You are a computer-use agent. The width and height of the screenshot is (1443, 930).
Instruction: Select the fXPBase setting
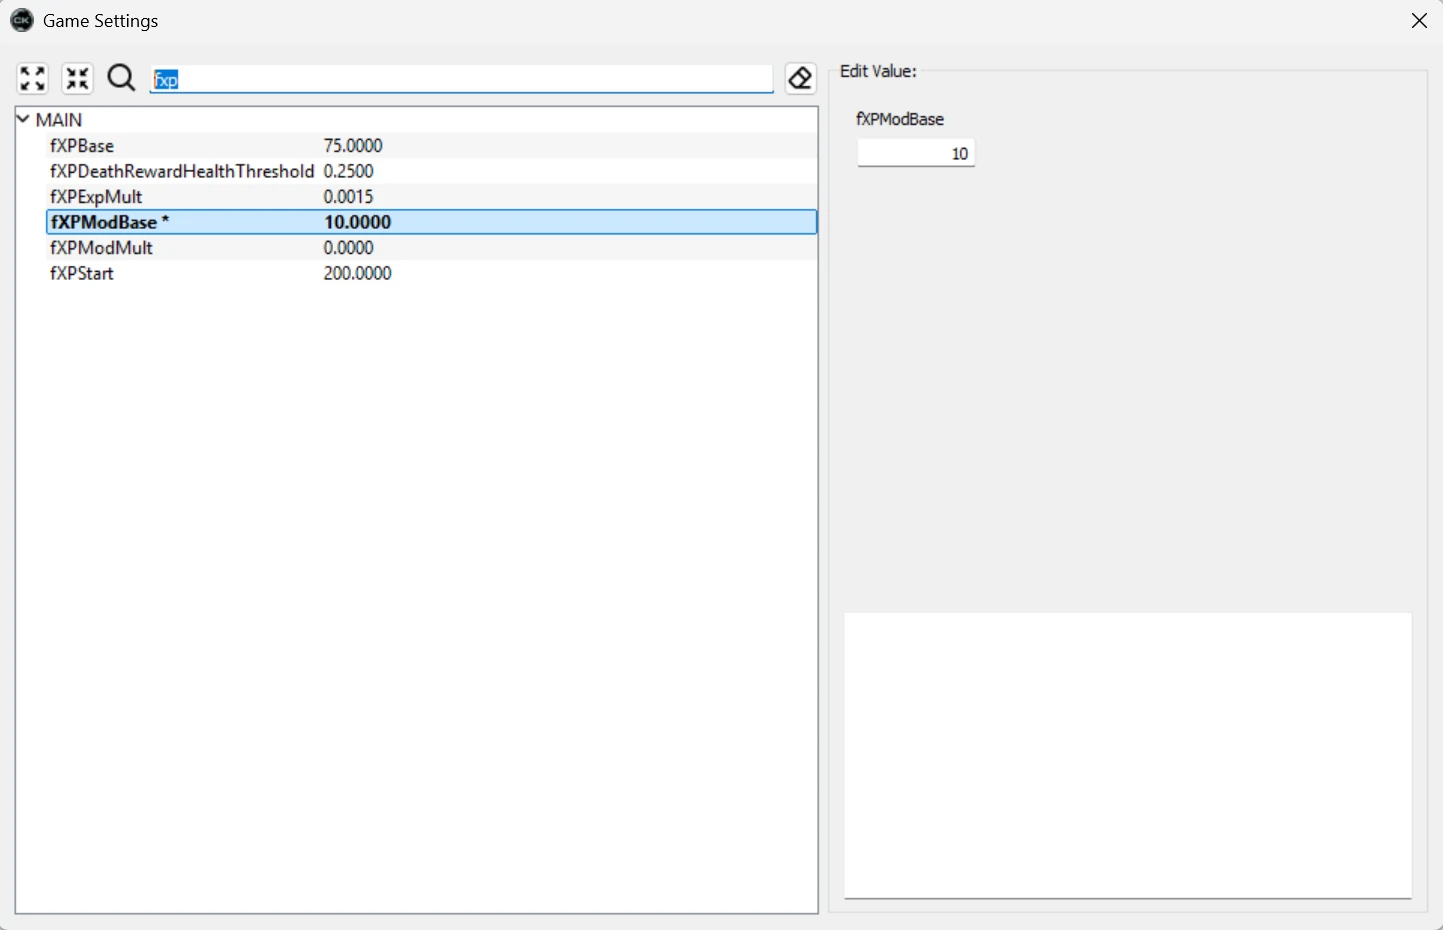[82, 146]
